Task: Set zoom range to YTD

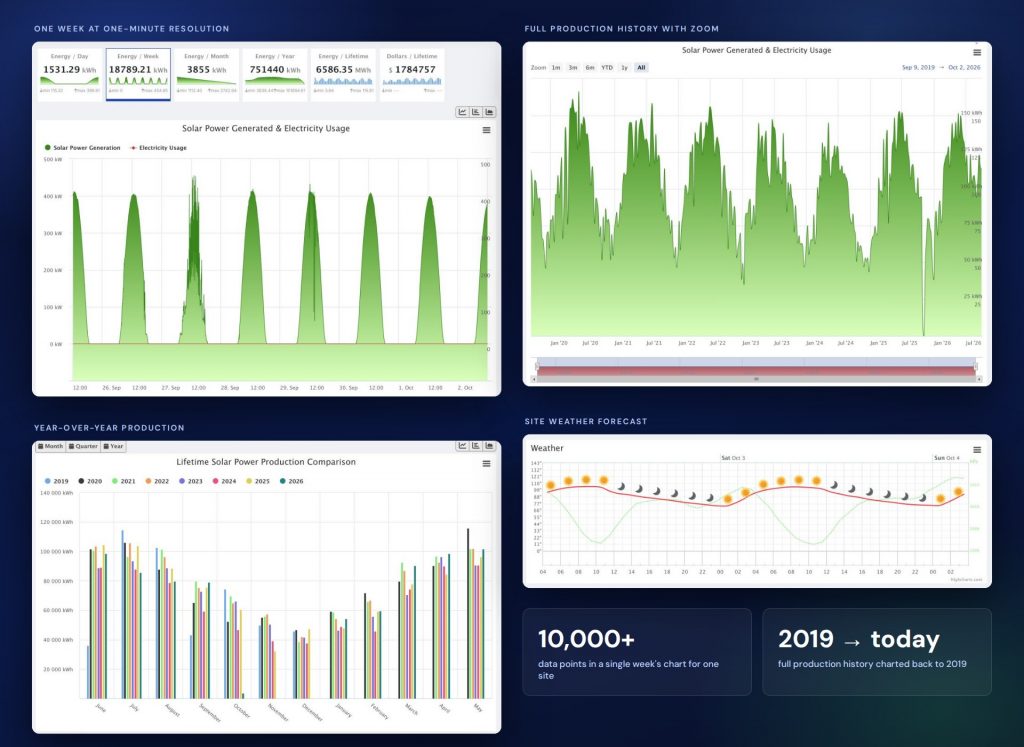Action: (x=607, y=67)
